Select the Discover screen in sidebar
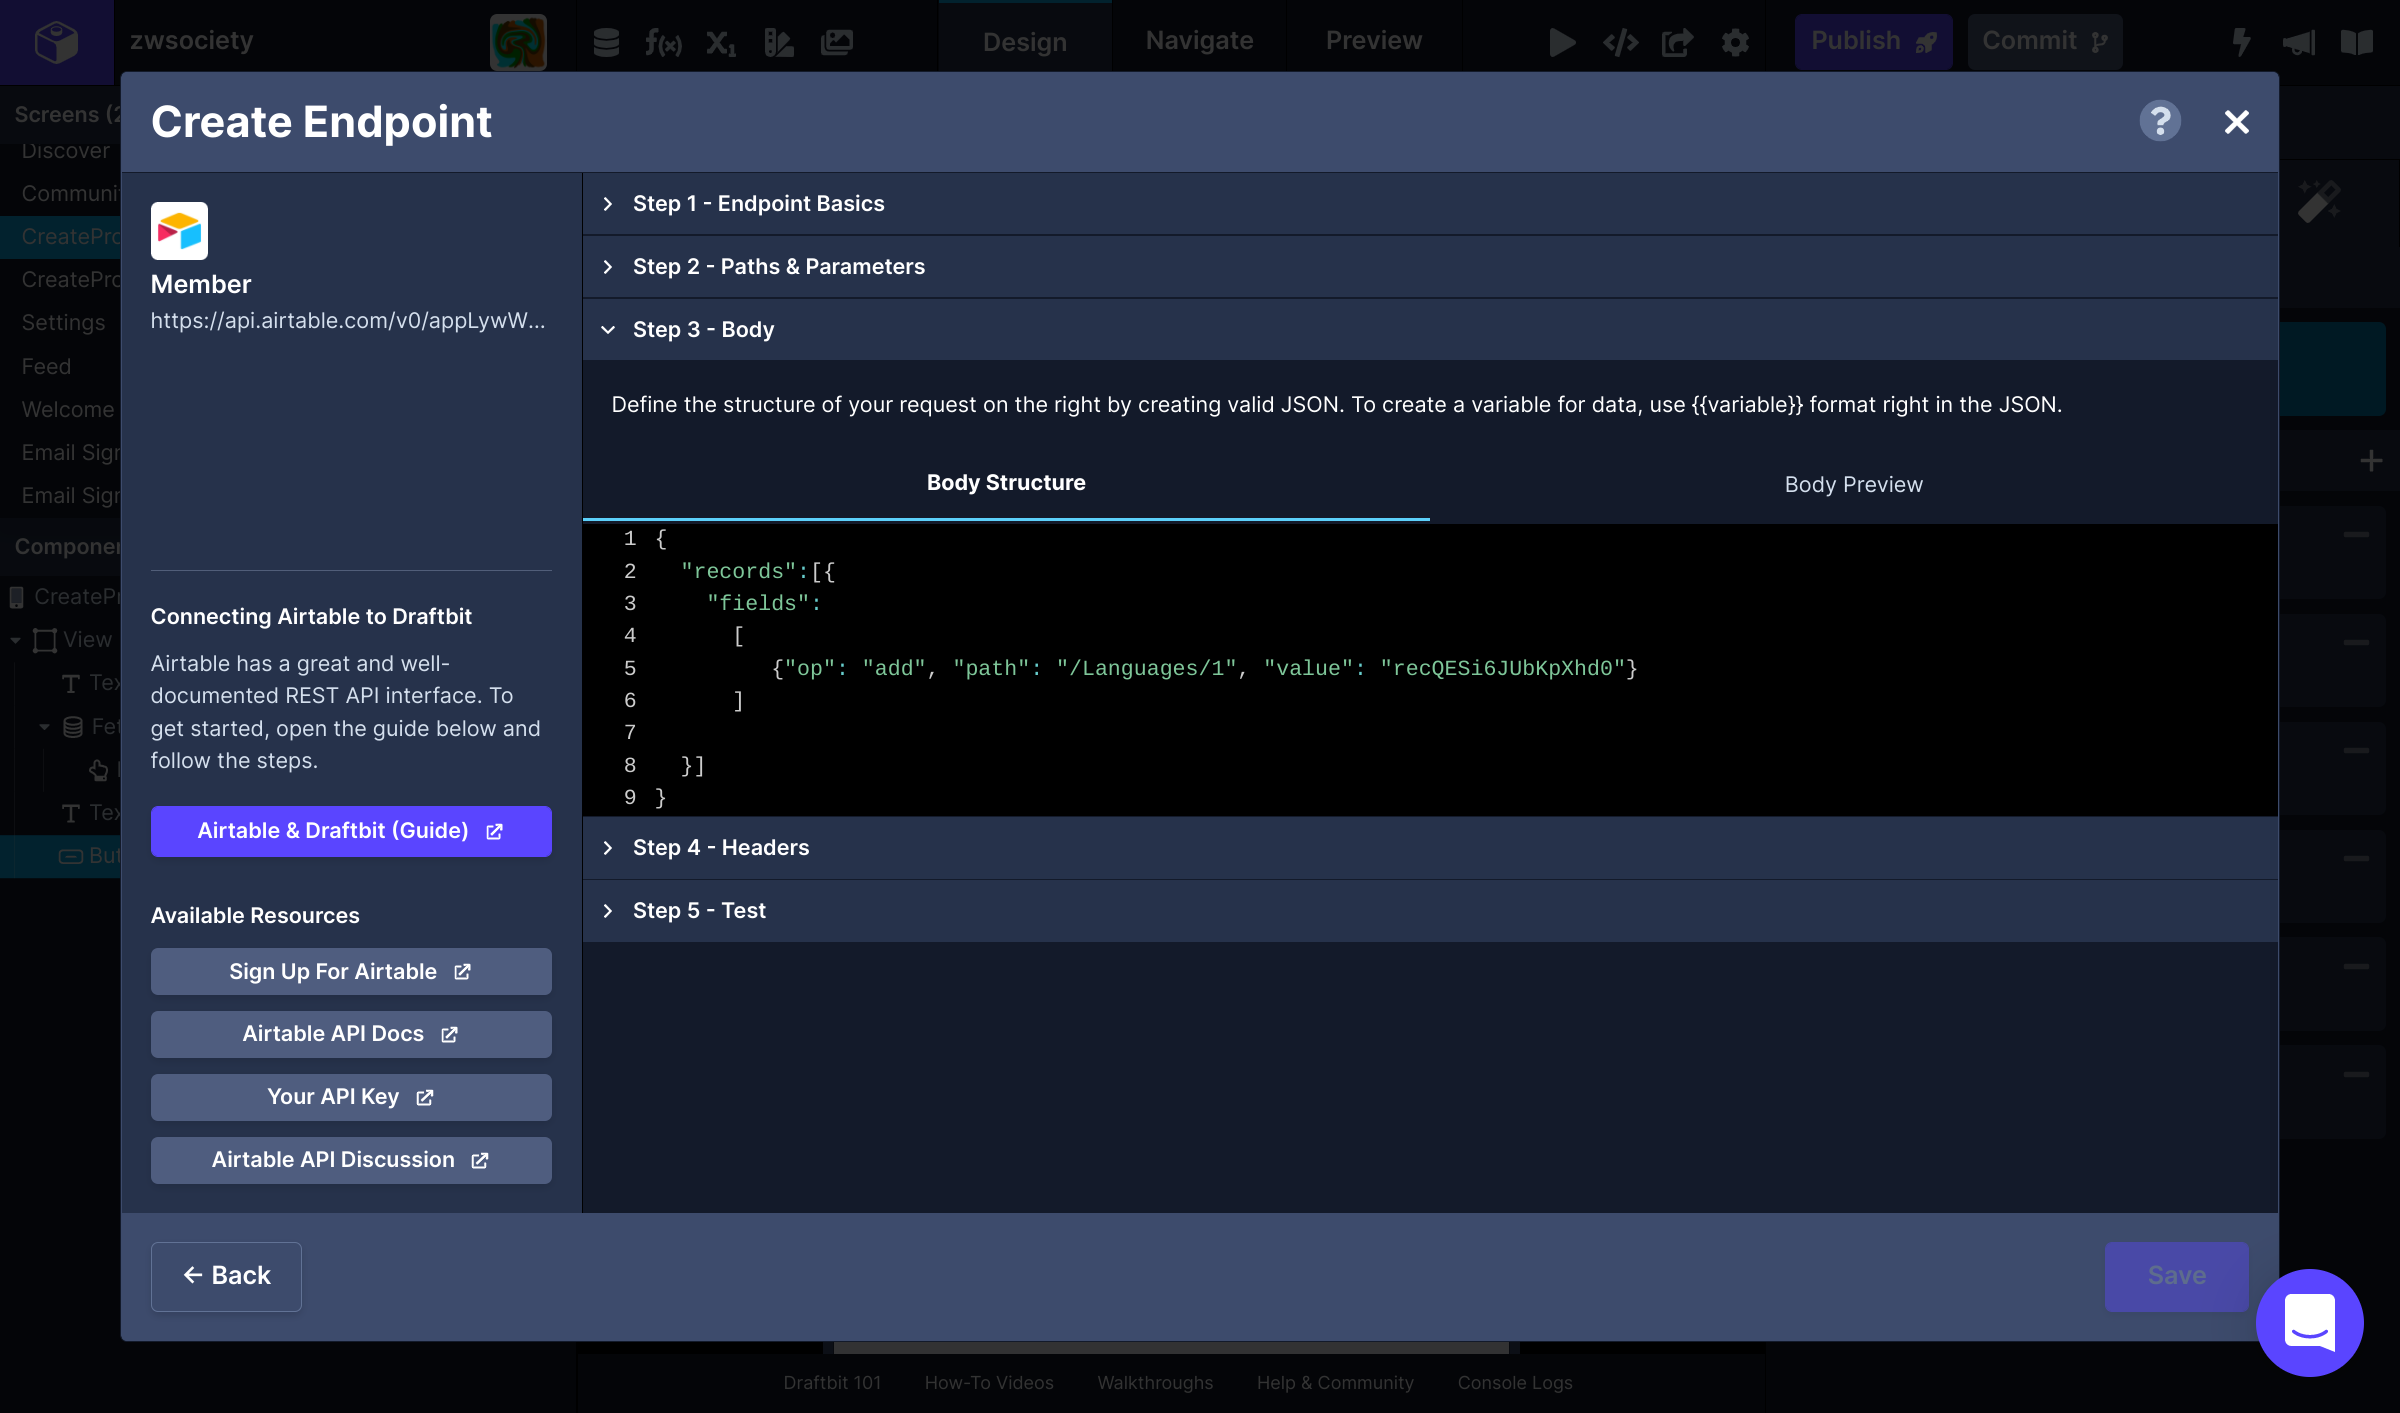2400x1413 pixels. [66, 151]
